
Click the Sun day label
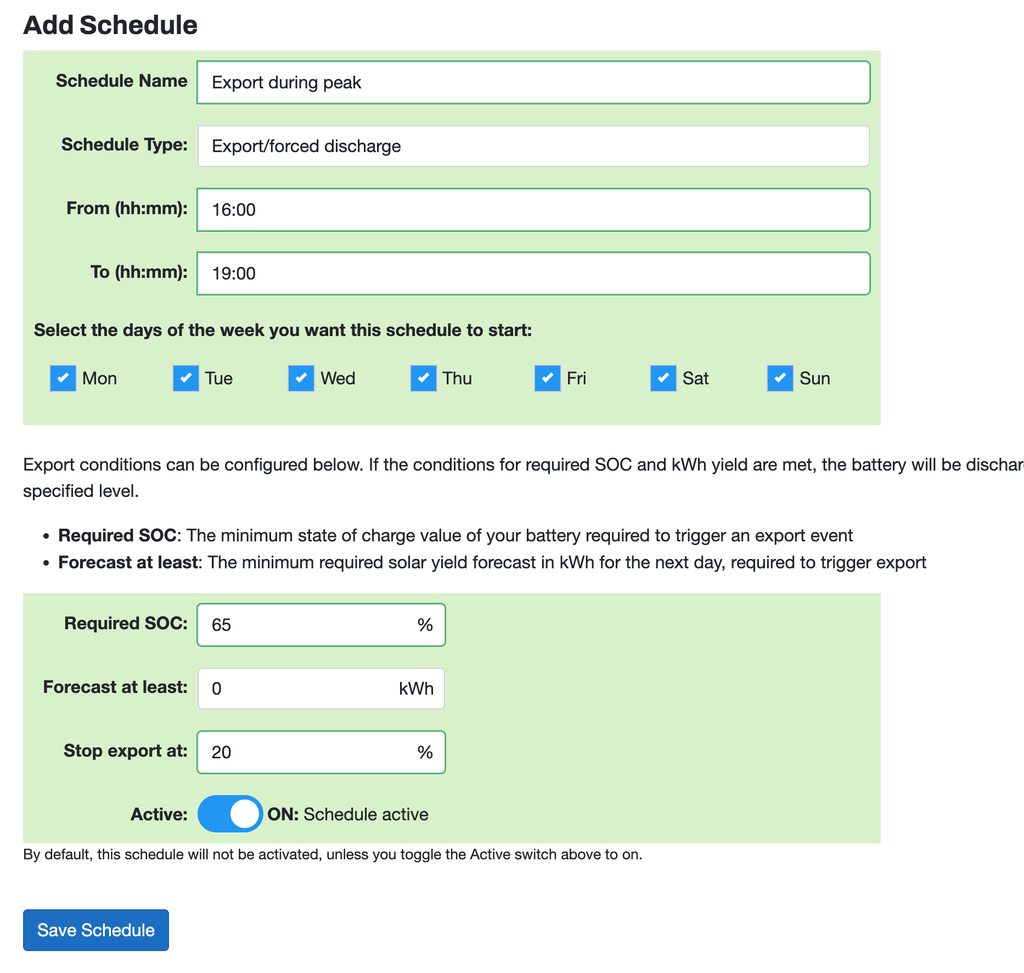click(815, 378)
